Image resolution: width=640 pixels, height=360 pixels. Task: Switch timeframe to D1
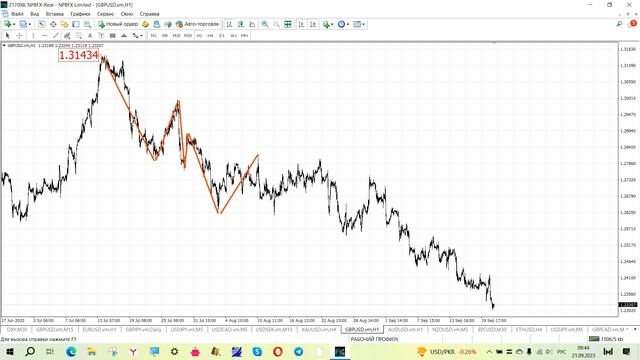(222, 36)
